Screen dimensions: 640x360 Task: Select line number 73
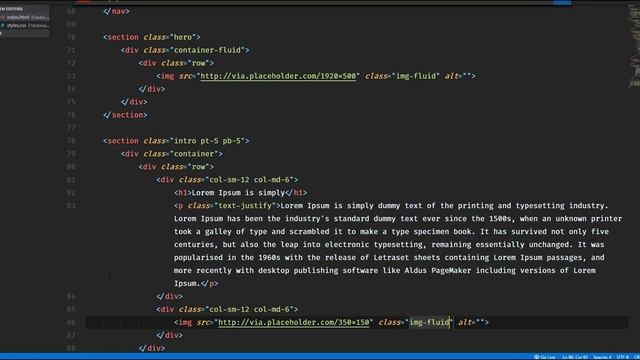[71, 76]
